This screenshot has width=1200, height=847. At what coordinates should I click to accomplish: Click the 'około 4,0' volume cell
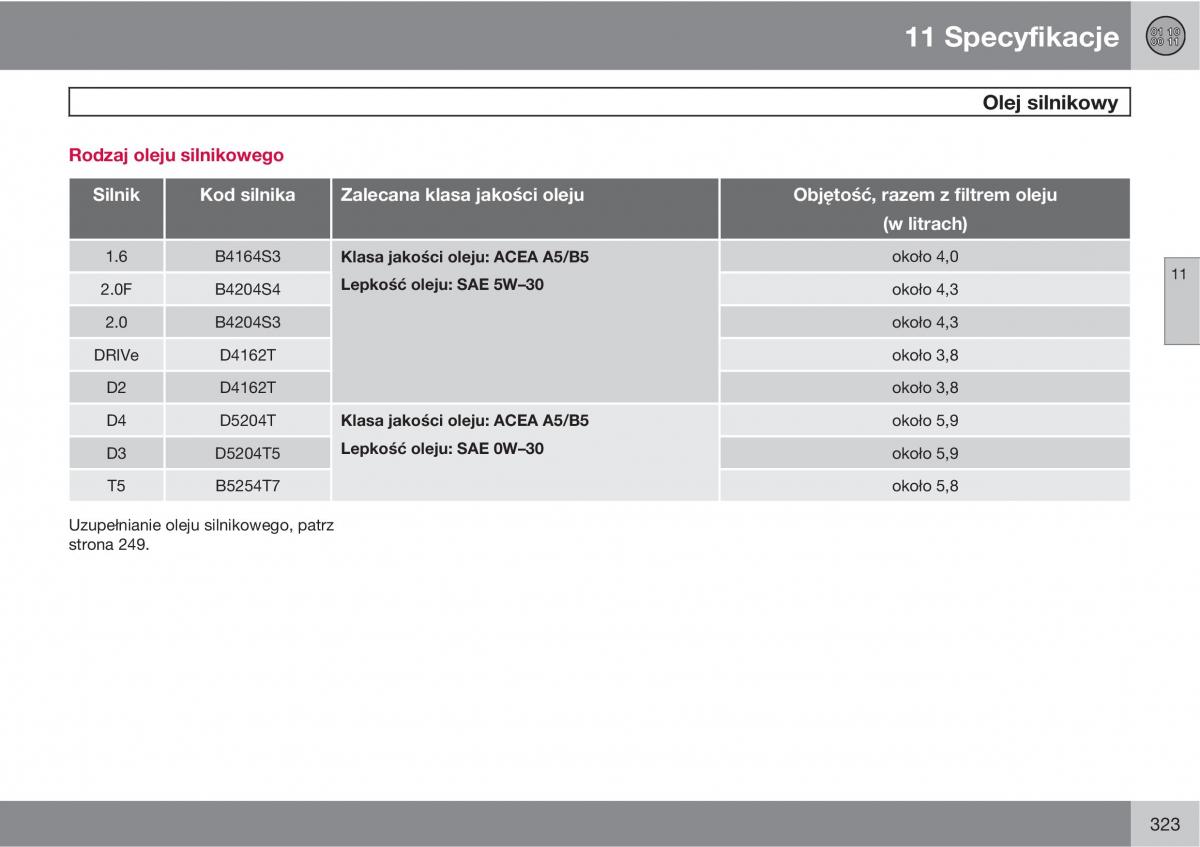tap(925, 256)
